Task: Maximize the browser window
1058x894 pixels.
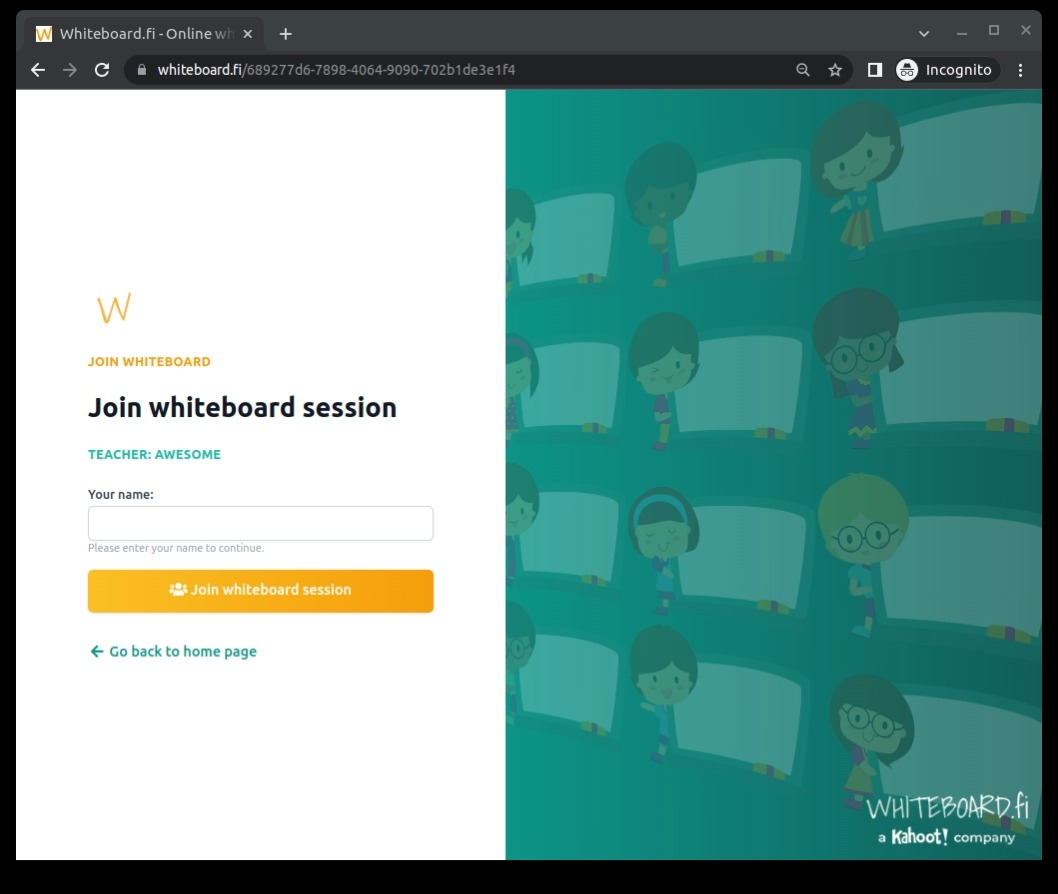Action: 994,30
